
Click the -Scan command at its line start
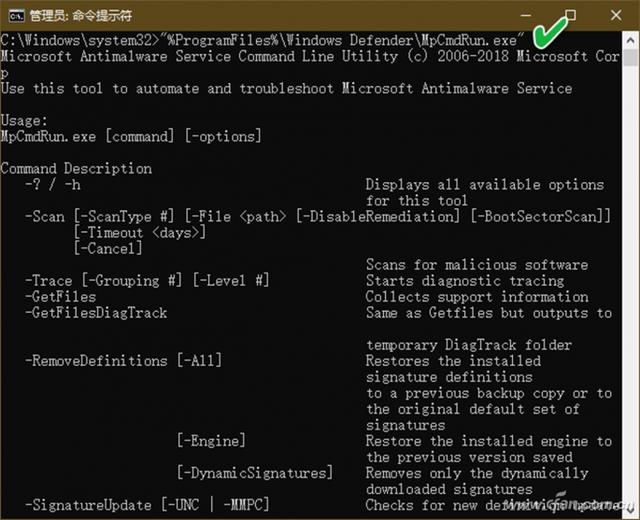(x=46, y=217)
